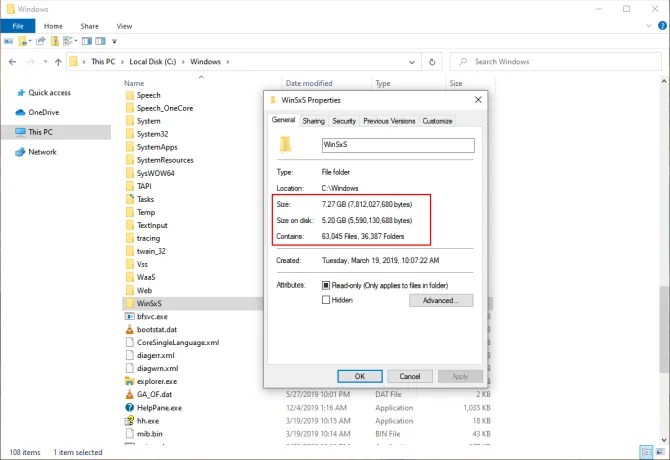Open the address bar history dropdown
This screenshot has height=460, width=670.
tap(411, 62)
